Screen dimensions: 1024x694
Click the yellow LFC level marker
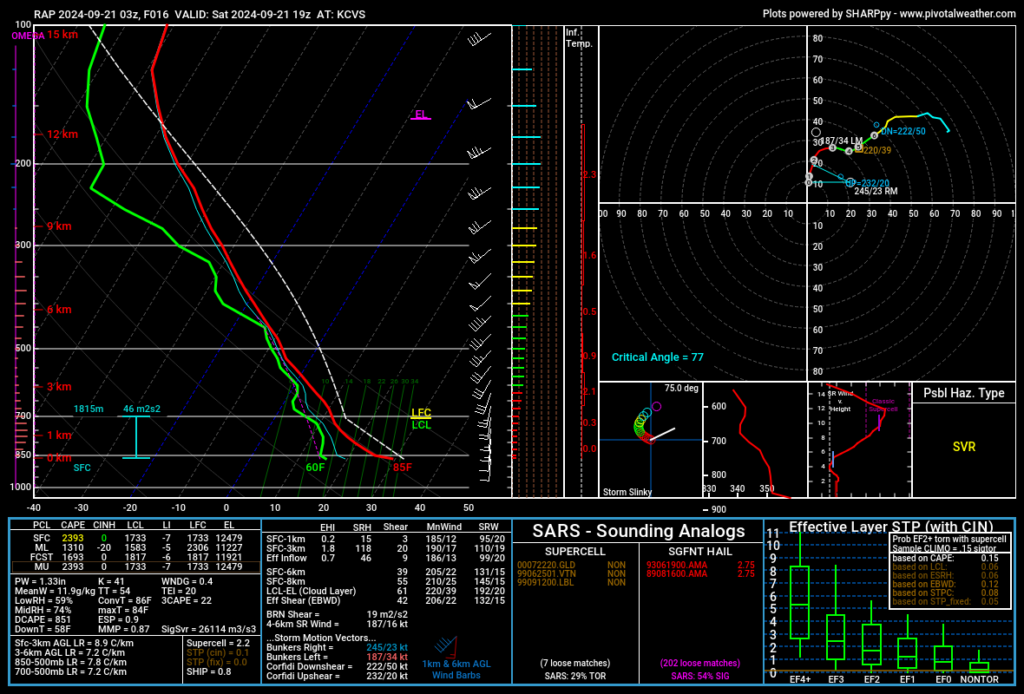[x=421, y=413]
